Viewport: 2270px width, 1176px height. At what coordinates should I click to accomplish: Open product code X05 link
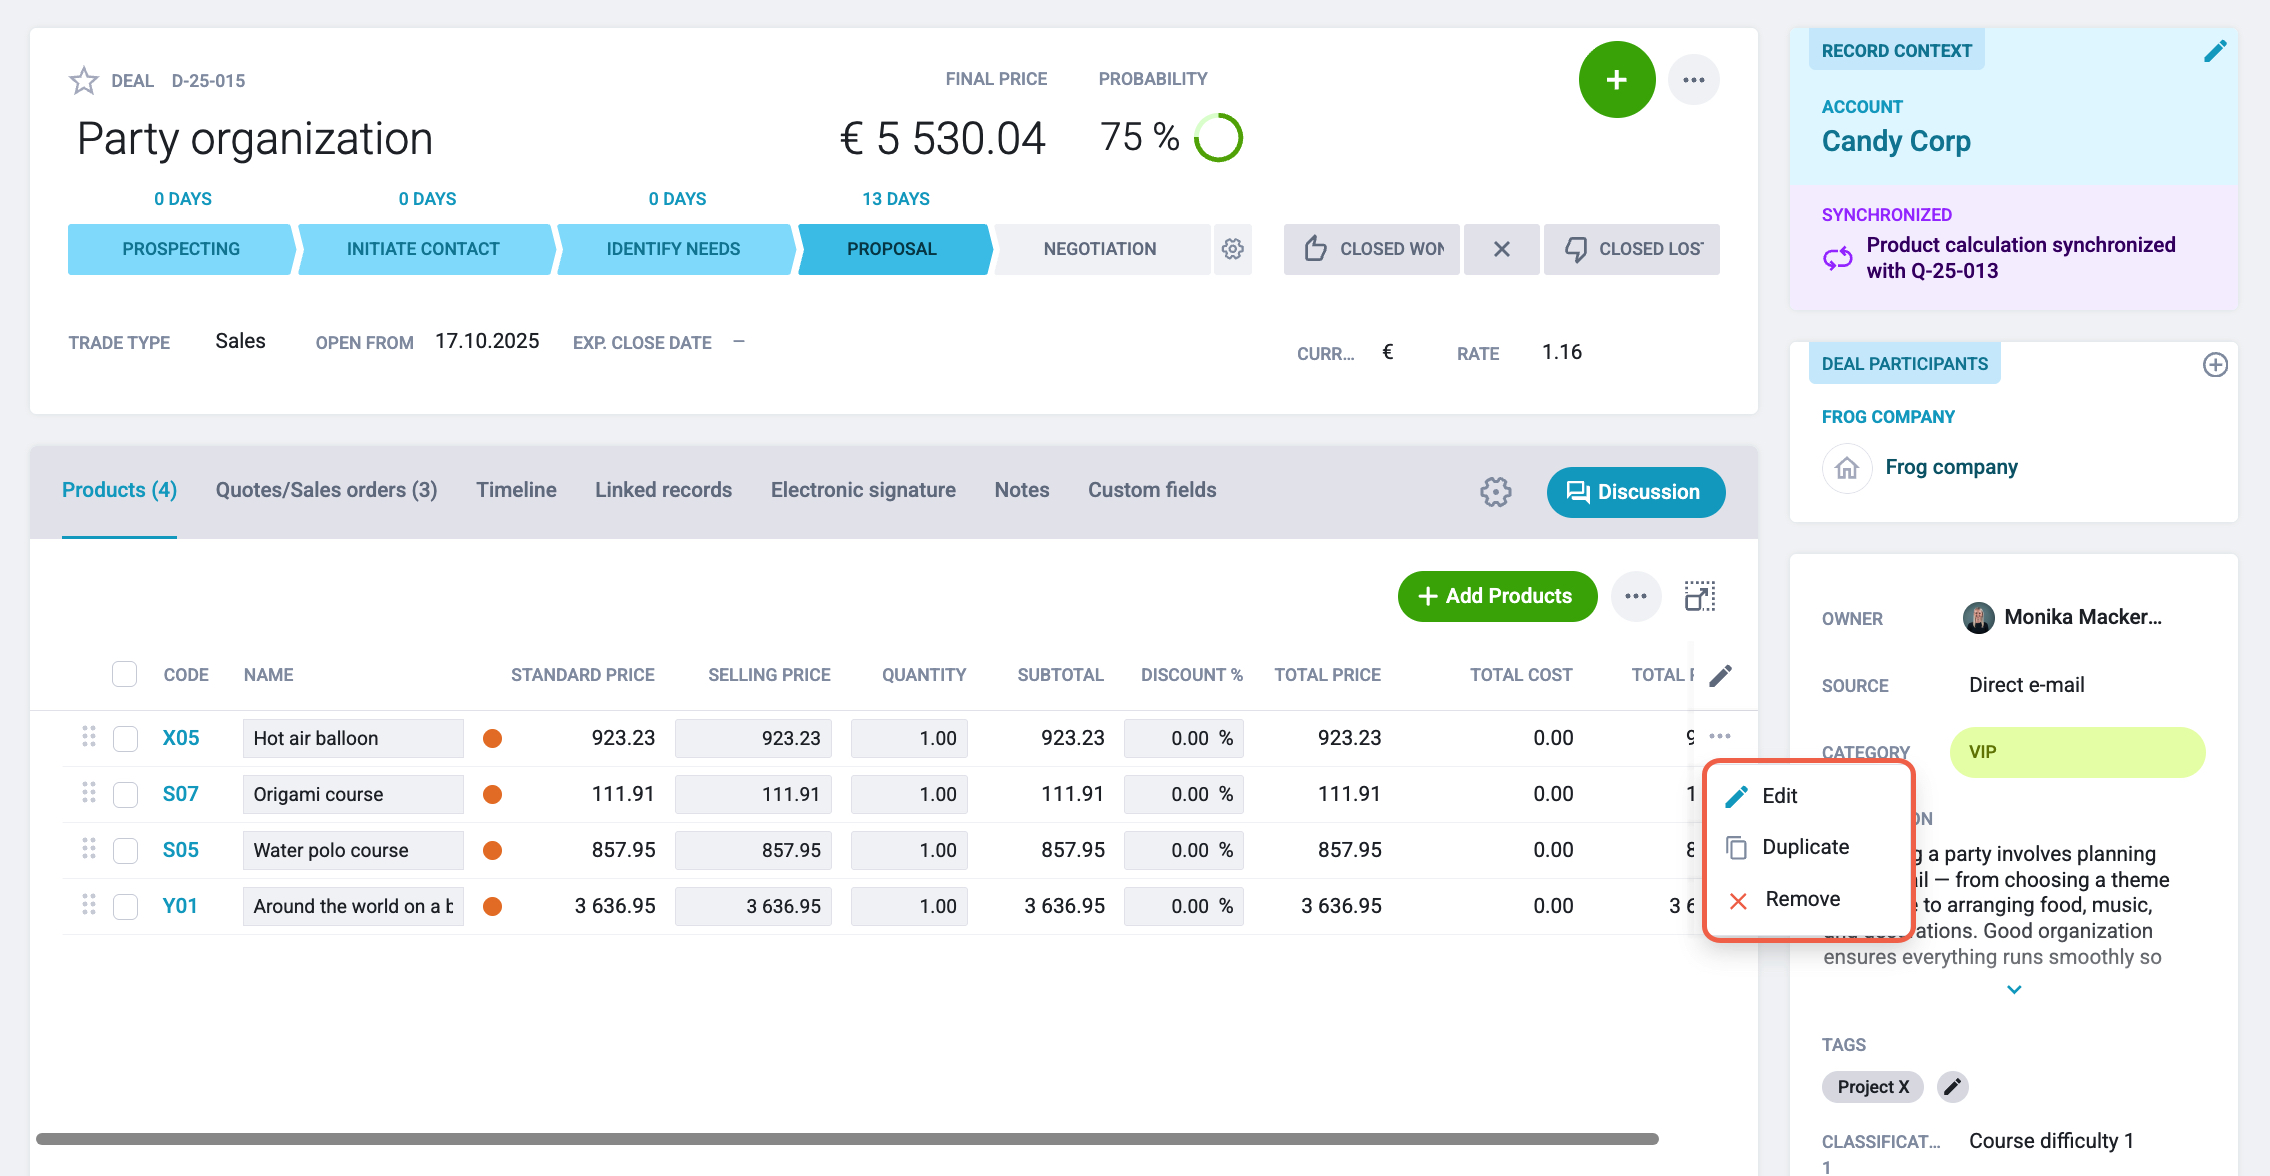click(181, 738)
